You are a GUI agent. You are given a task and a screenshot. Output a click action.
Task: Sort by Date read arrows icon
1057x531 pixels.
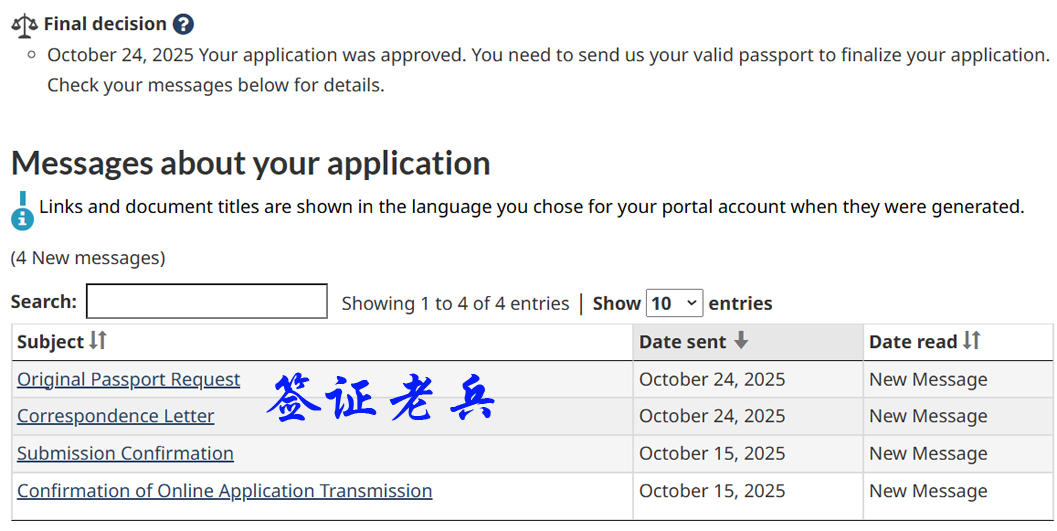point(972,341)
